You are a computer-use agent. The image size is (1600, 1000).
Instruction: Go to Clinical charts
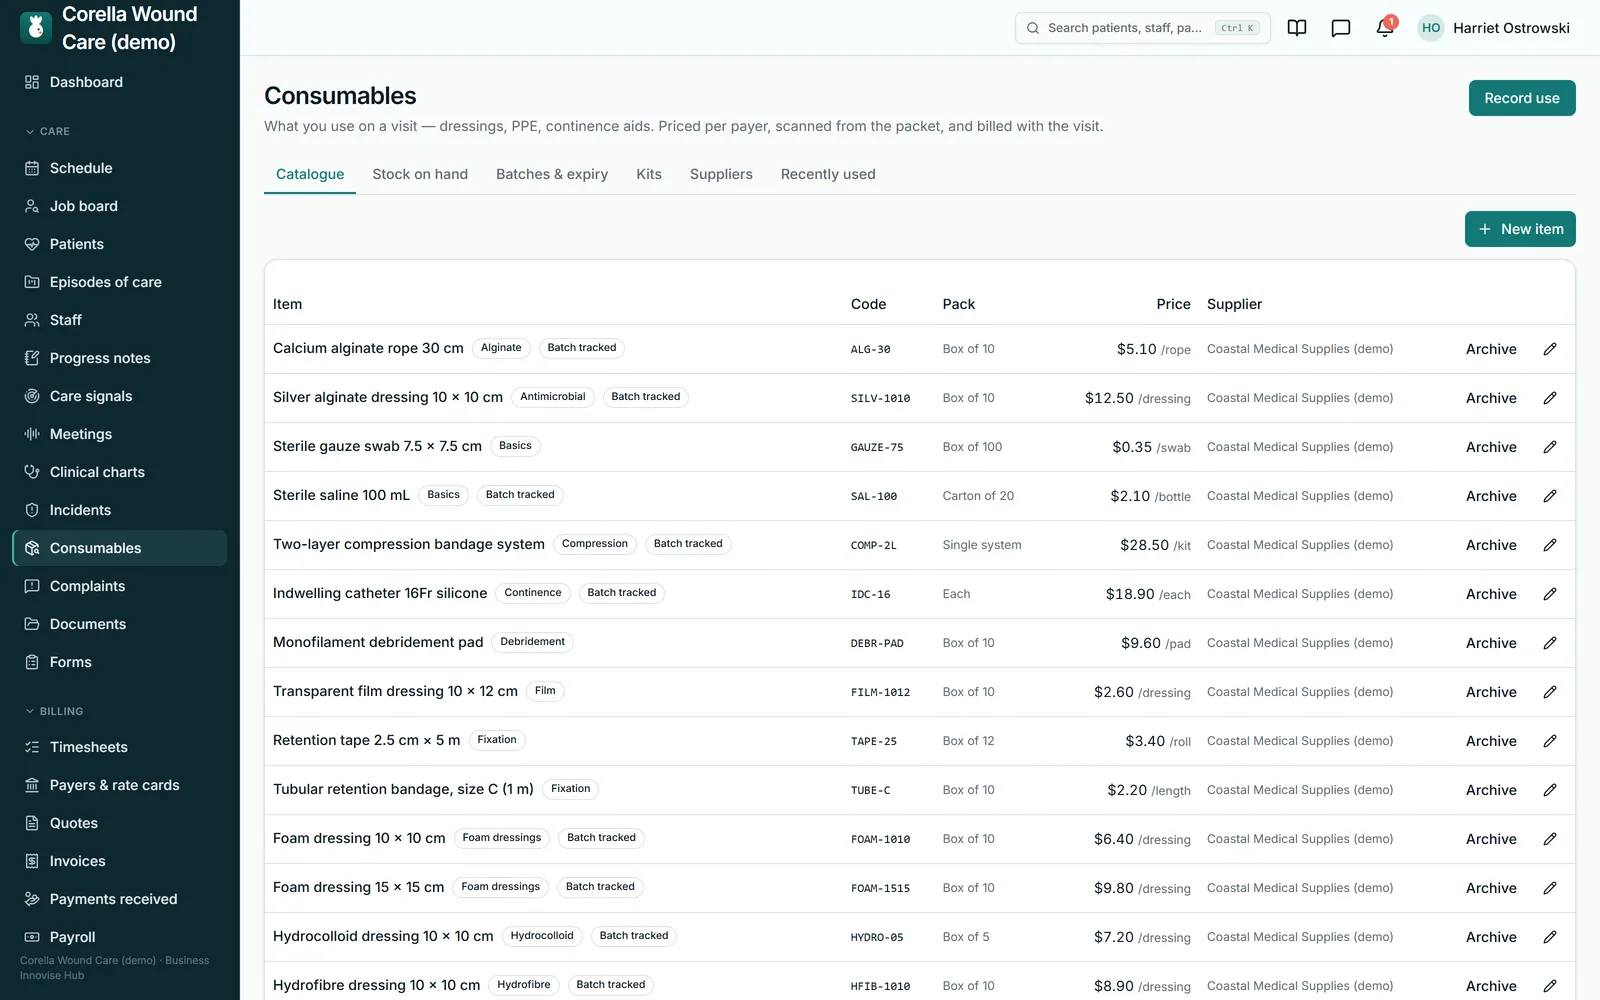120,472
